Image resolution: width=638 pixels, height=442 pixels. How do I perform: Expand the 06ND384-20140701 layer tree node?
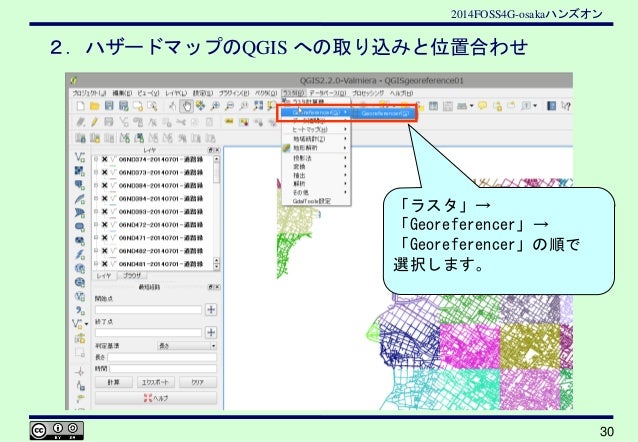click(96, 186)
